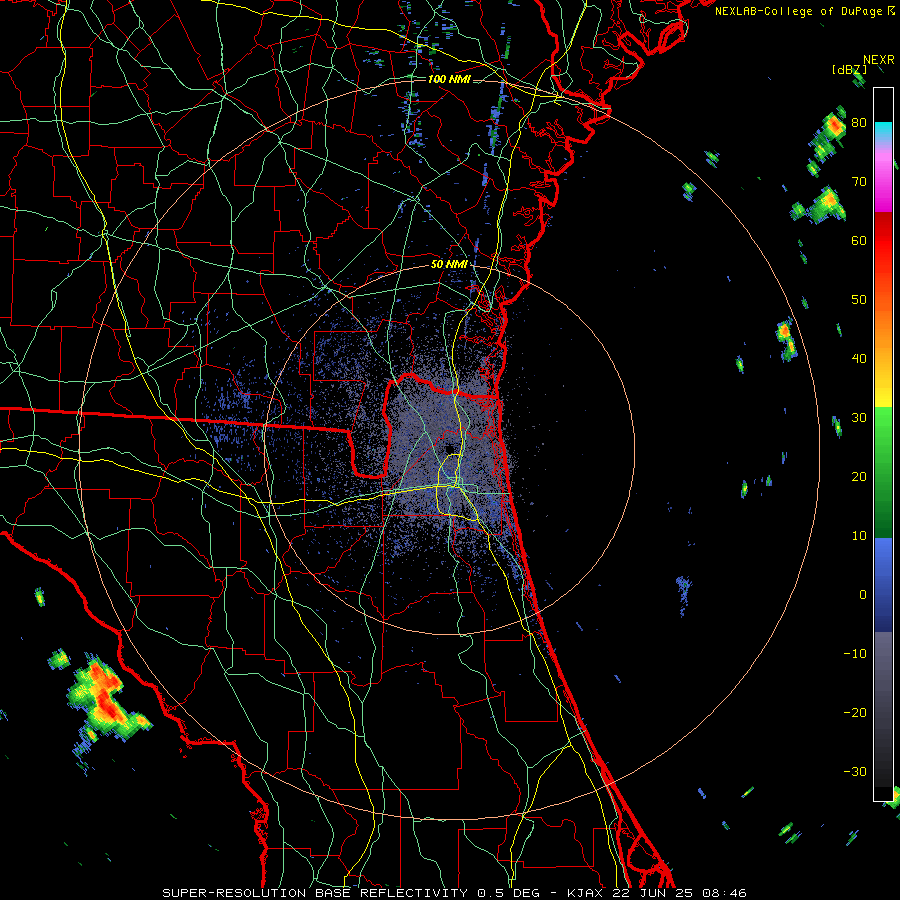Click the 80 value on the dBZ scale
This screenshot has height=900, width=900.
[x=859, y=123]
